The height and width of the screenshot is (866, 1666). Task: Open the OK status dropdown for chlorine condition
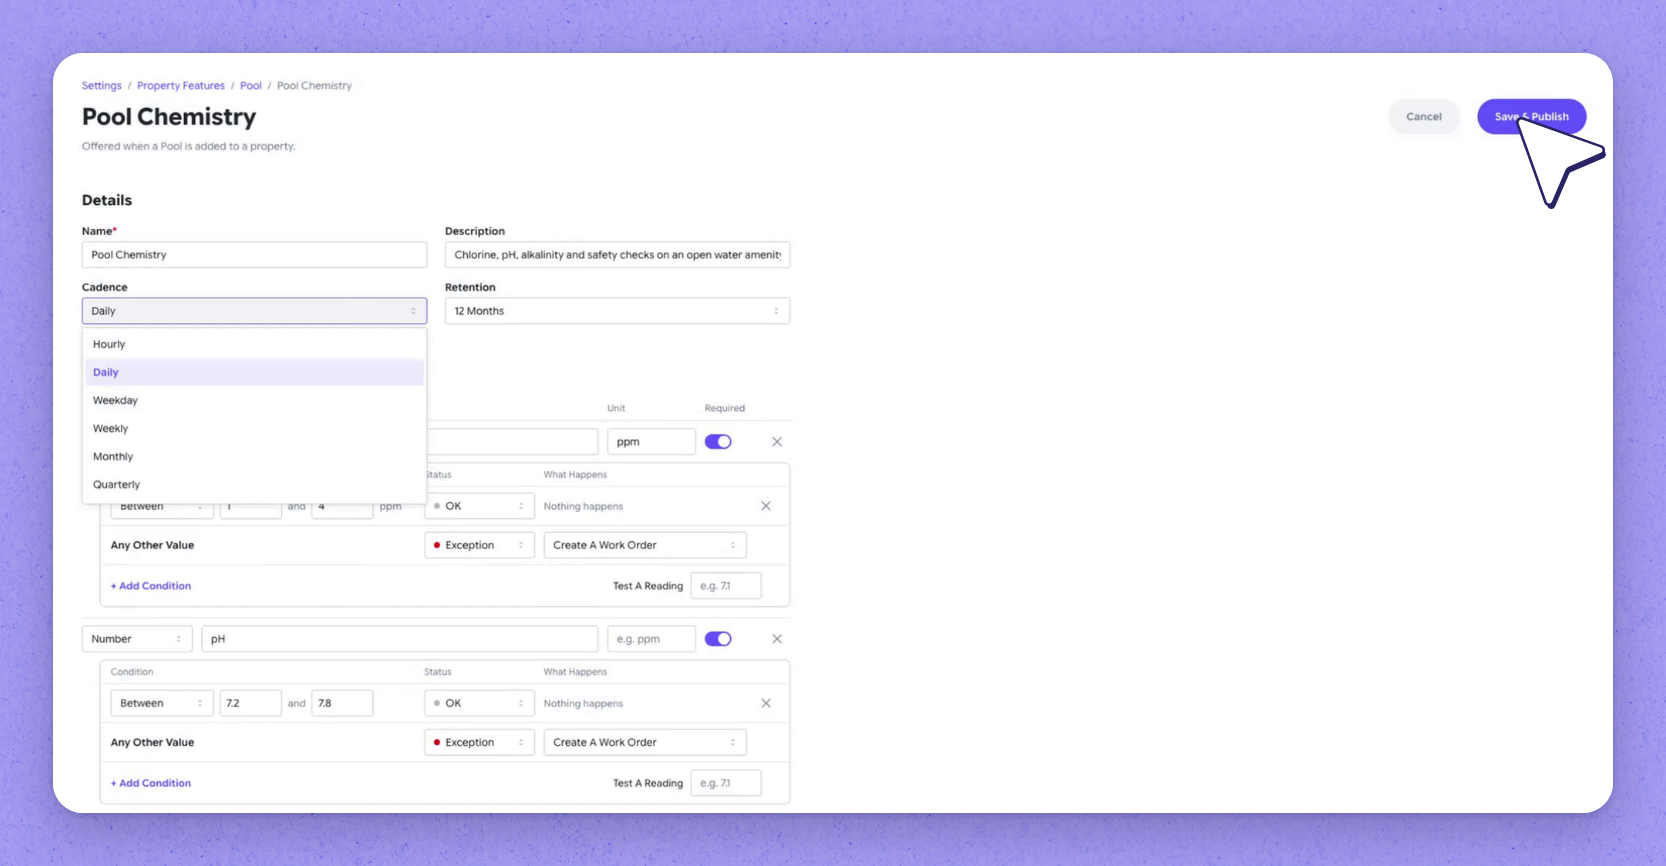coord(479,506)
